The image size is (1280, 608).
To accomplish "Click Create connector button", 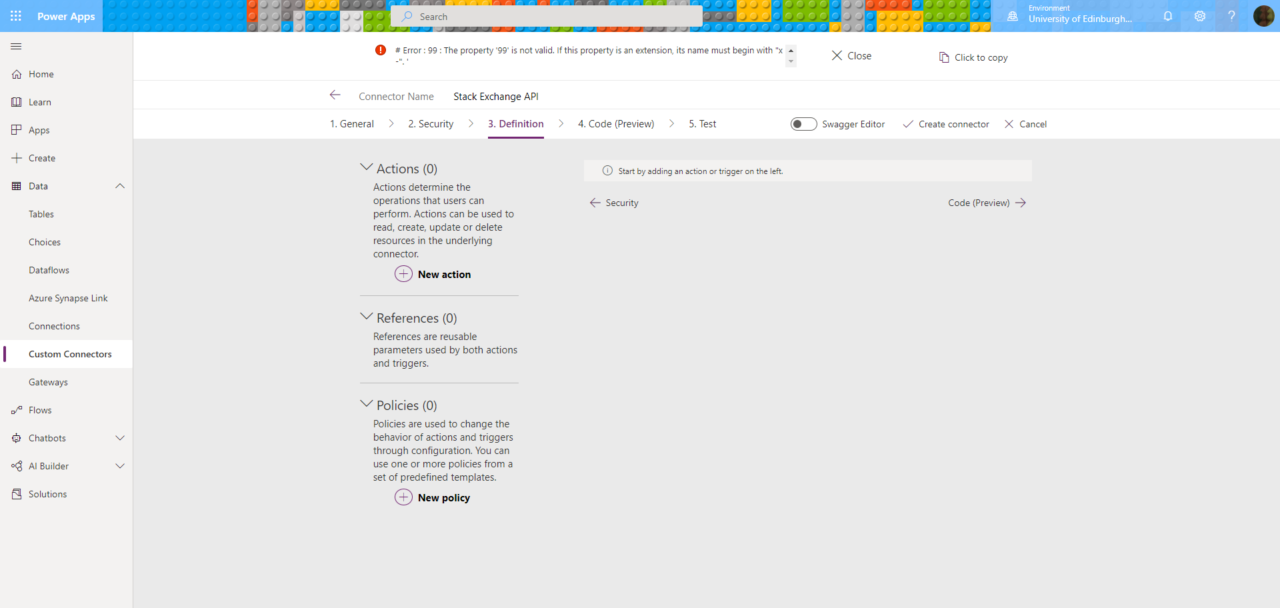I will click(945, 124).
